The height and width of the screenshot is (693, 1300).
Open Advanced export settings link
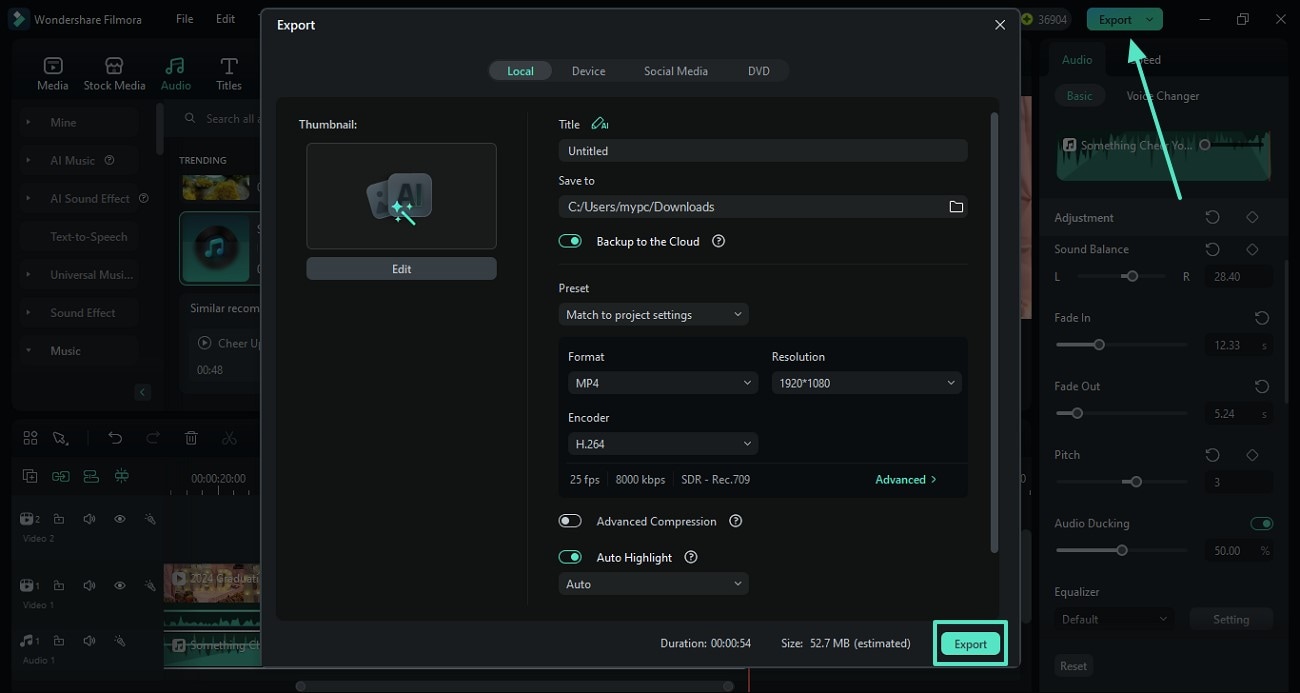pyautogui.click(x=906, y=480)
